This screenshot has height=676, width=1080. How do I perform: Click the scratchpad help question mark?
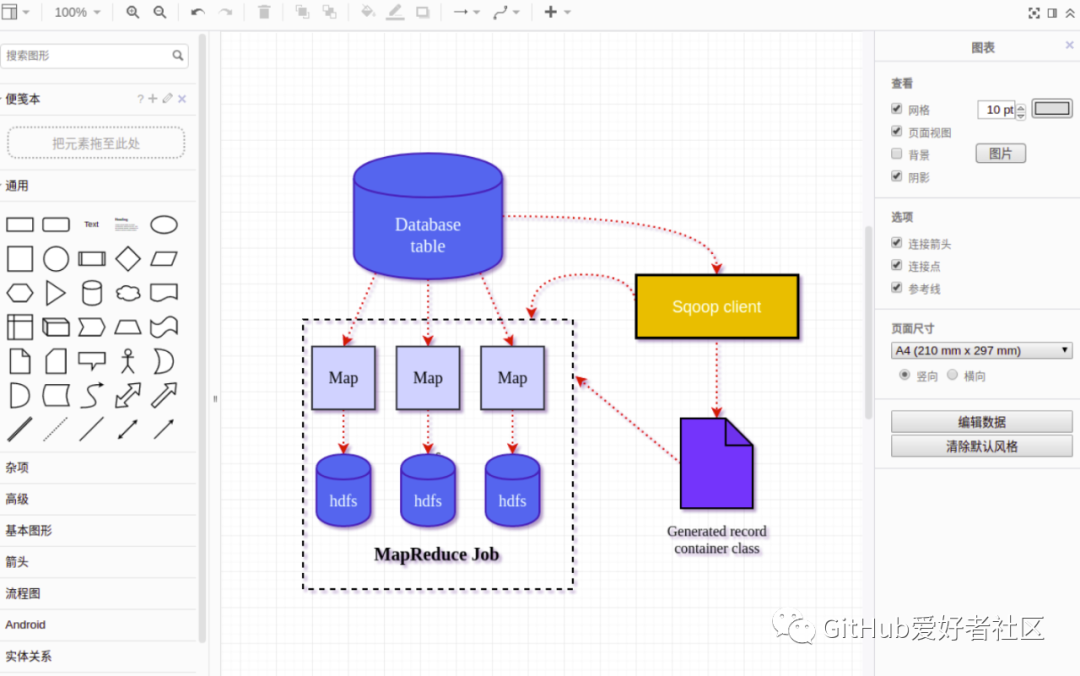141,99
